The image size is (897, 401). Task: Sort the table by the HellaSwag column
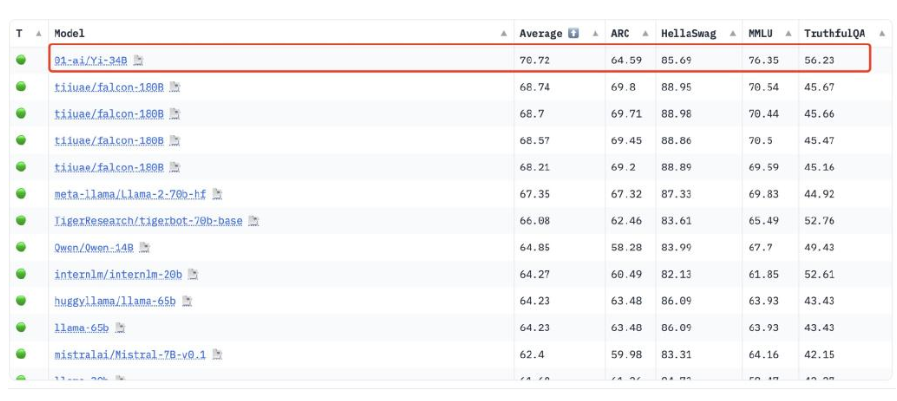[731, 34]
